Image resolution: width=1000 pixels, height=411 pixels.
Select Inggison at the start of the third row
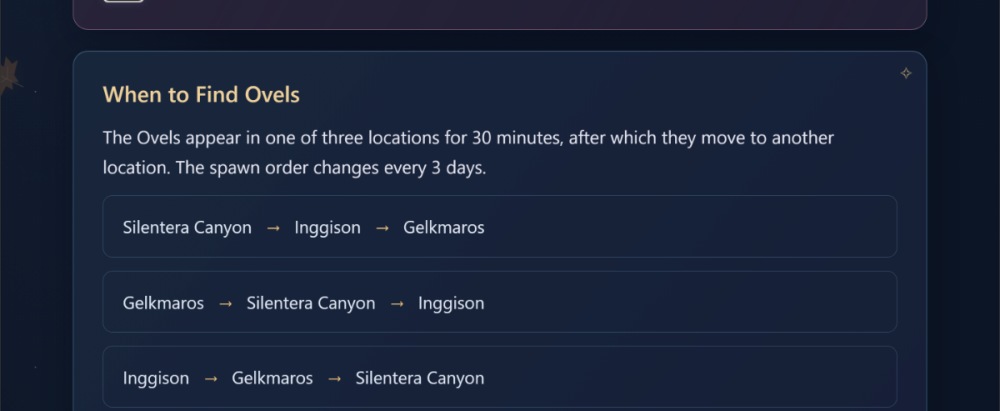[x=156, y=378]
